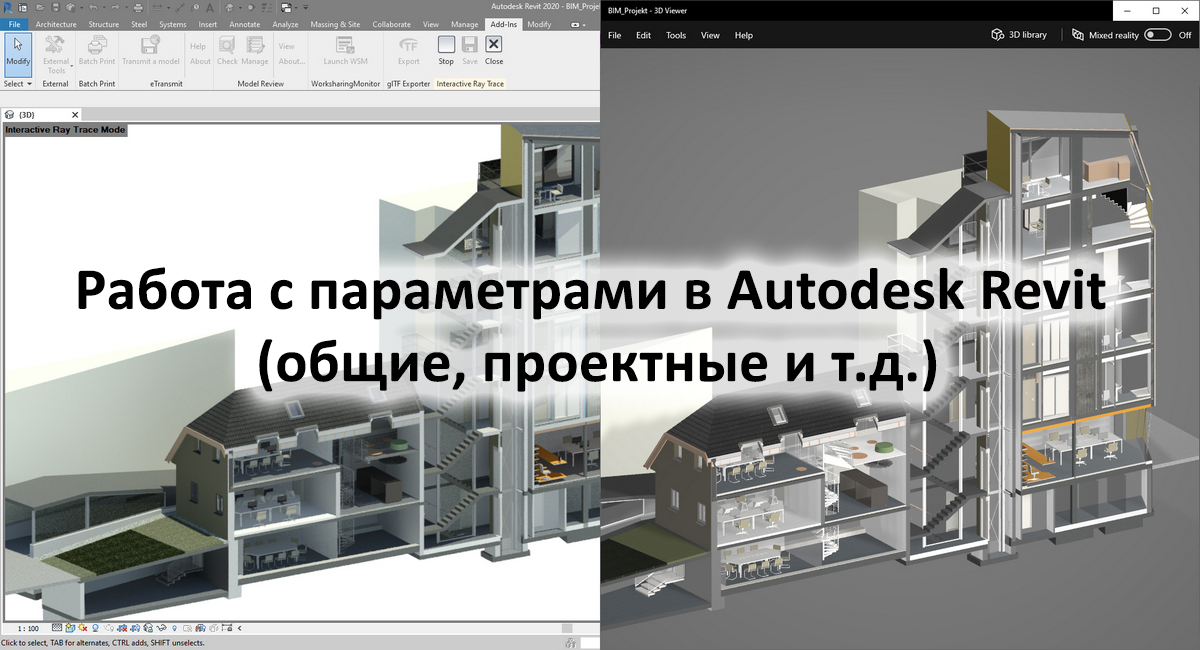Open the Revit File tab
Viewport: 1200px width, 650px height.
coord(15,23)
